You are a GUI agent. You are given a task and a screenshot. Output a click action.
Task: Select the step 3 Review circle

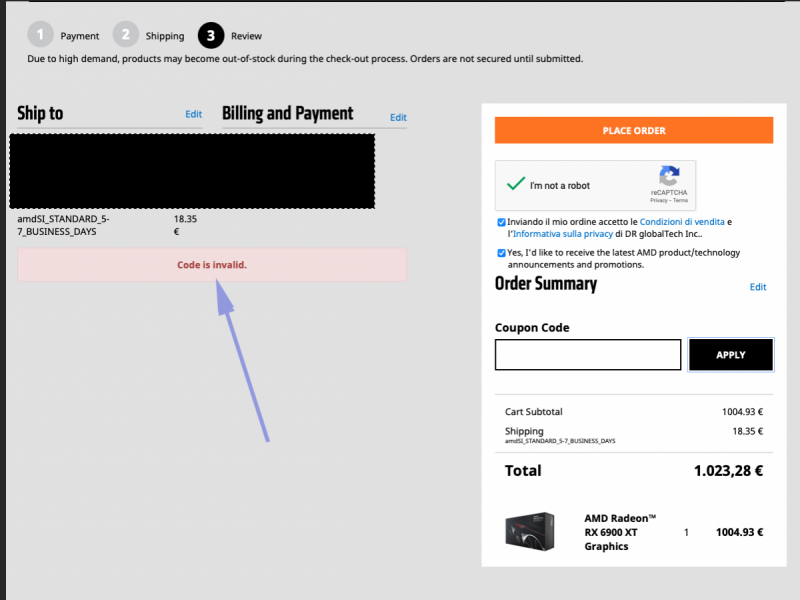tap(211, 35)
